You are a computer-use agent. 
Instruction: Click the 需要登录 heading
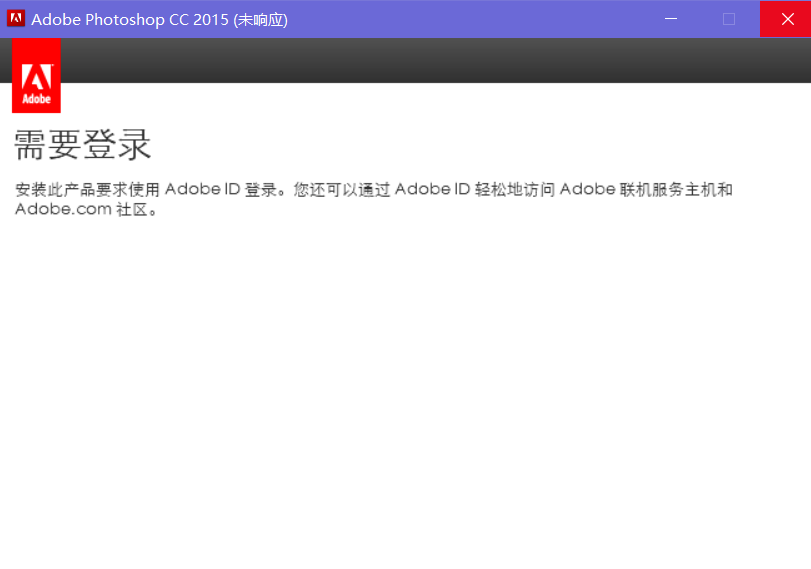click(82, 145)
